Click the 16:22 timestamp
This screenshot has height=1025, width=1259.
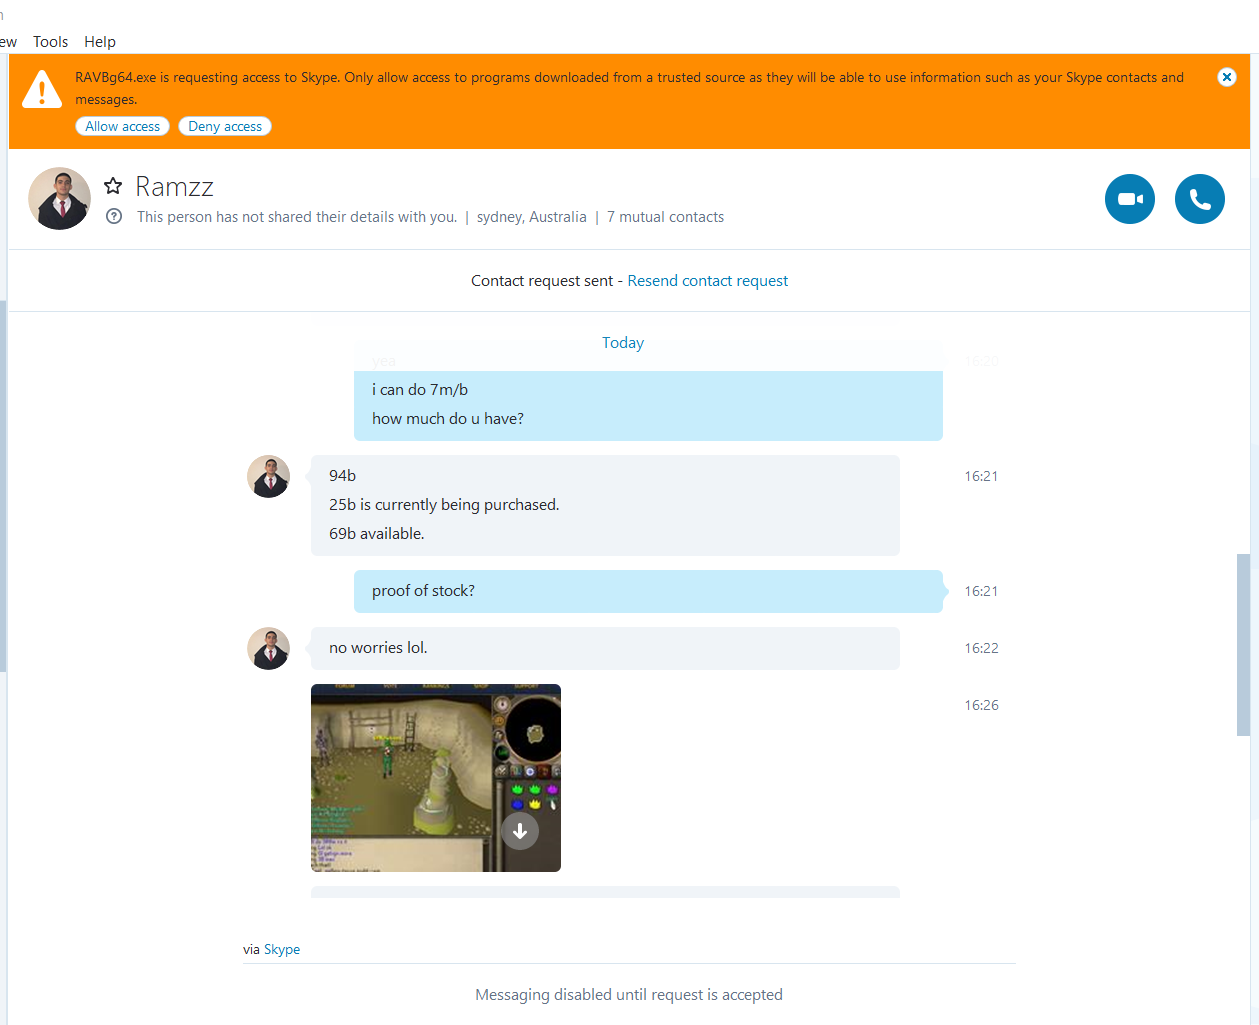tap(981, 648)
